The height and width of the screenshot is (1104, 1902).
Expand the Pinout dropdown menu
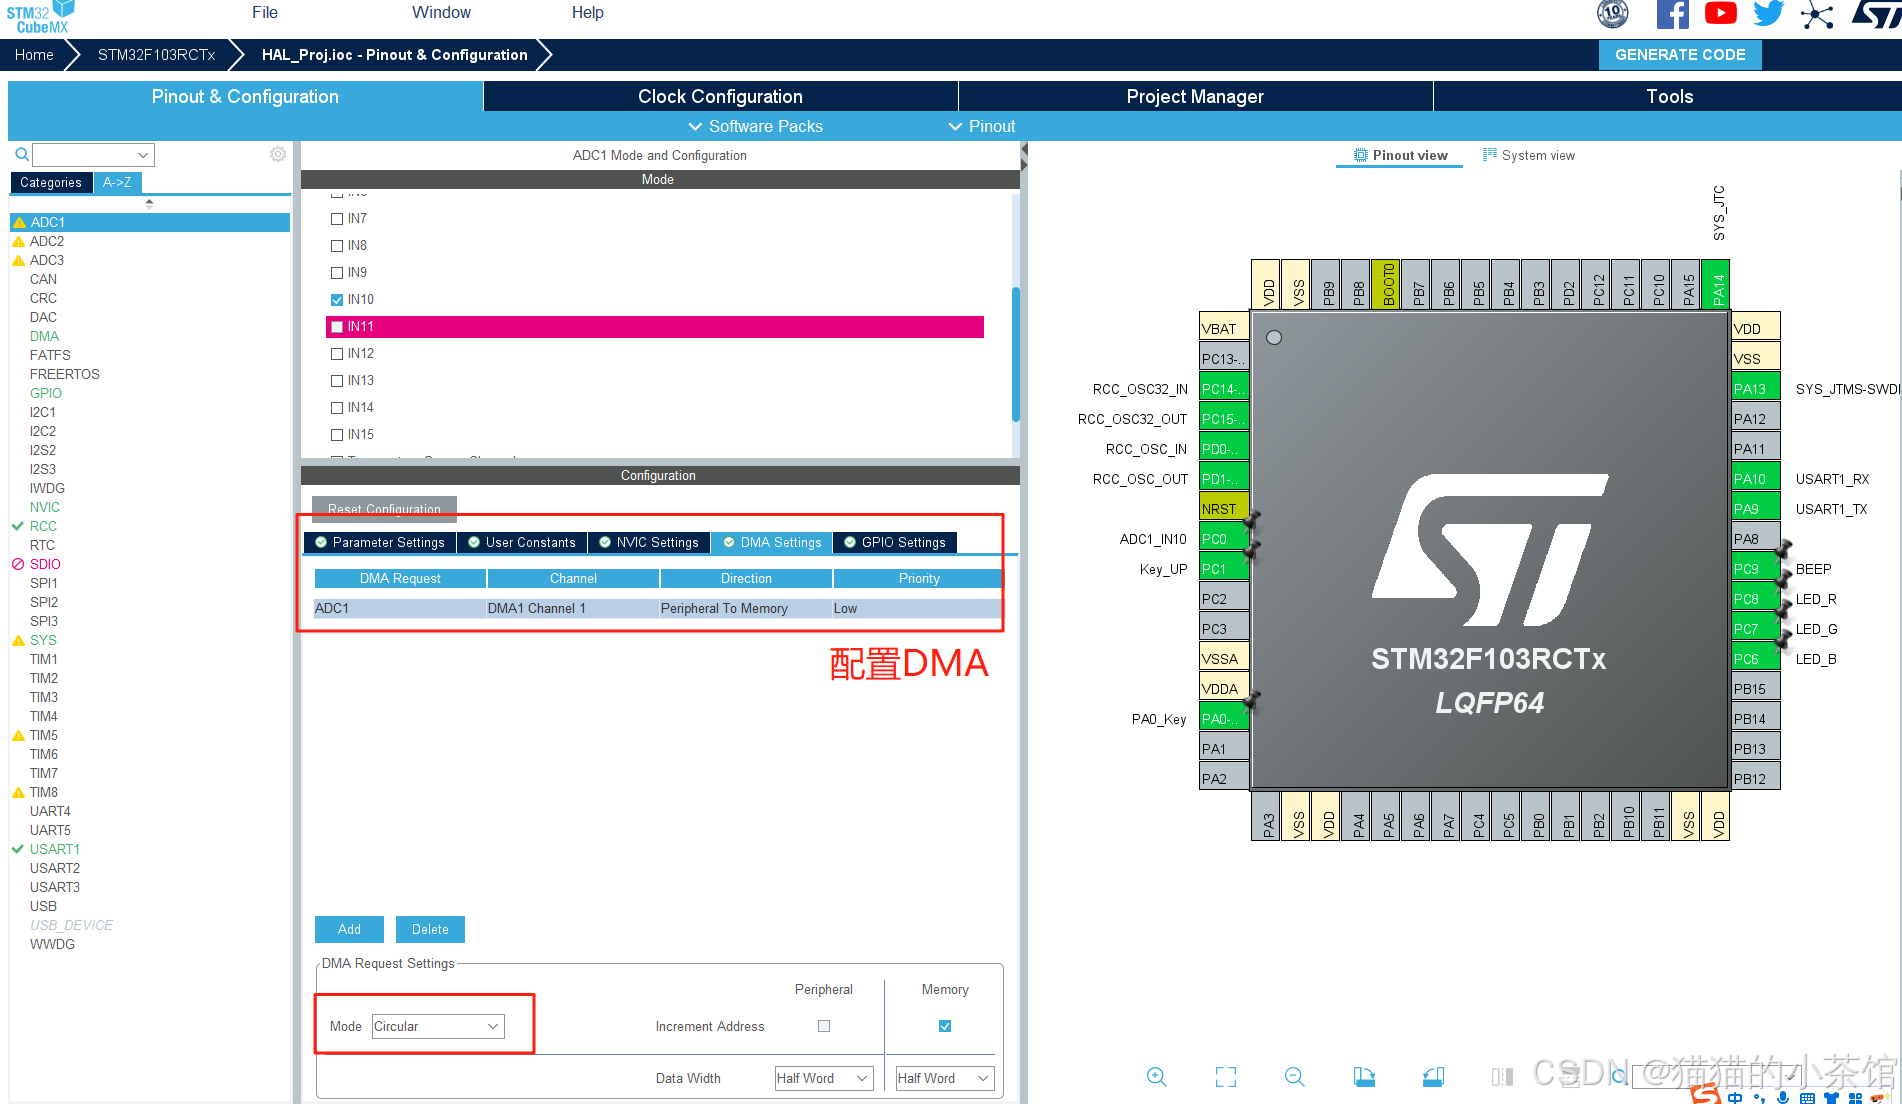[982, 126]
